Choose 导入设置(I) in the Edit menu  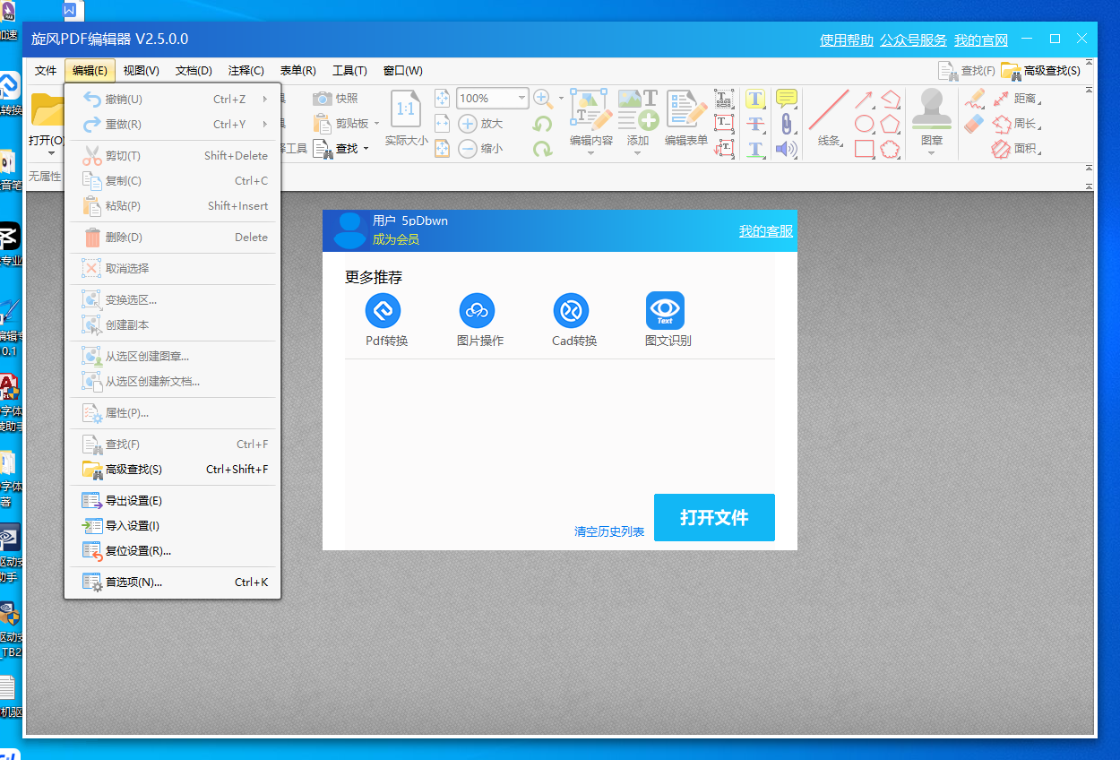coord(172,526)
